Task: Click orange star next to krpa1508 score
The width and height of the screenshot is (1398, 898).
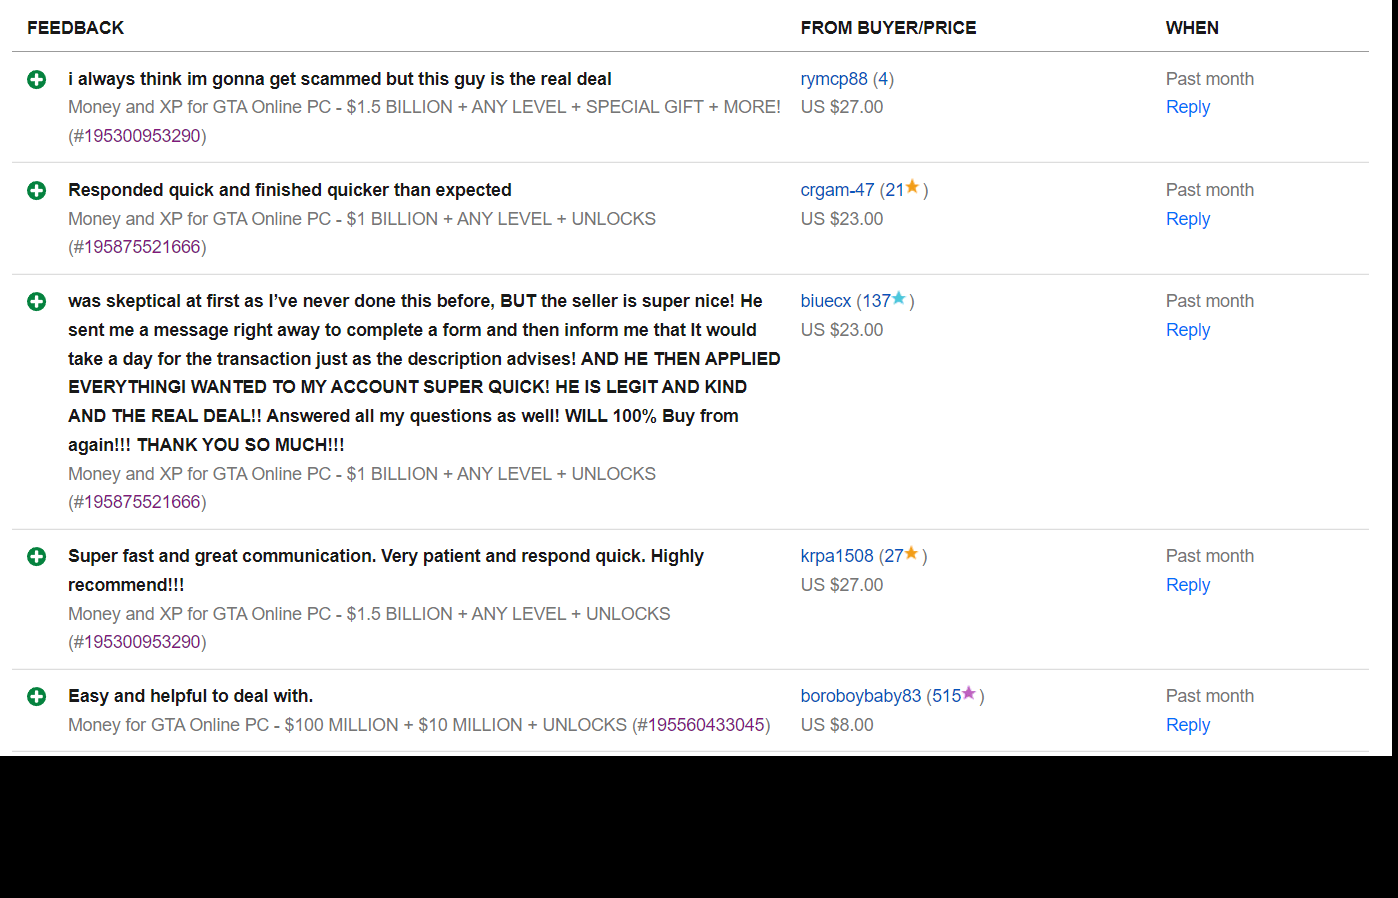Action: click(x=912, y=553)
